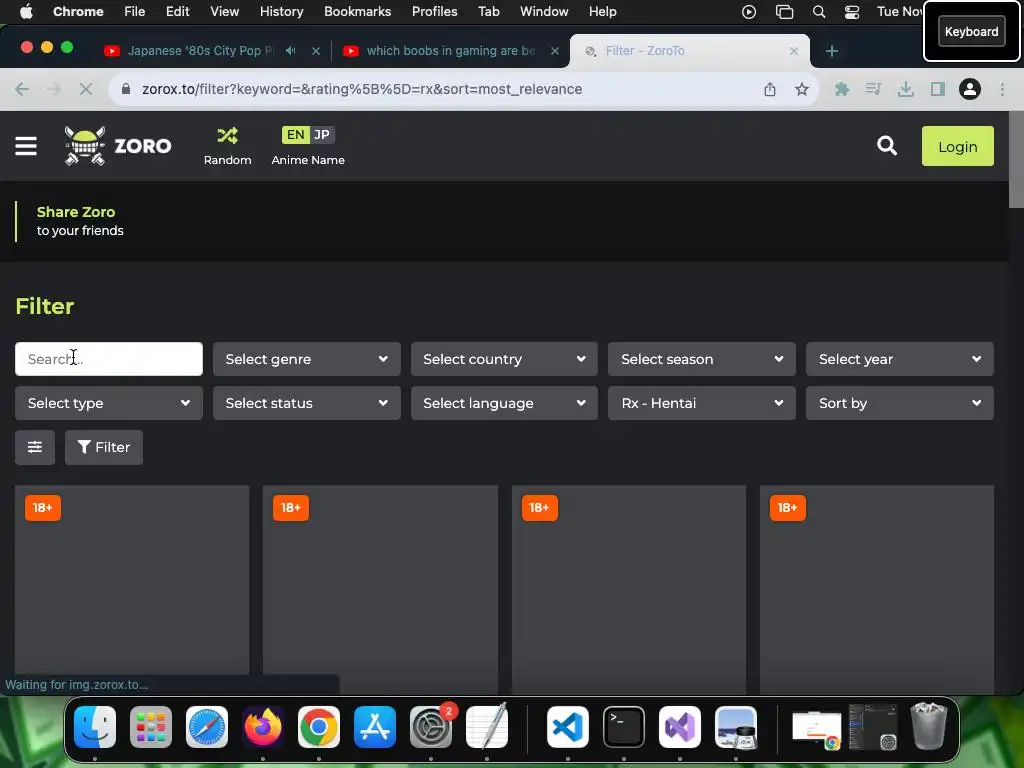Expand the Select language dropdown
The height and width of the screenshot is (768, 1024).
504,403
